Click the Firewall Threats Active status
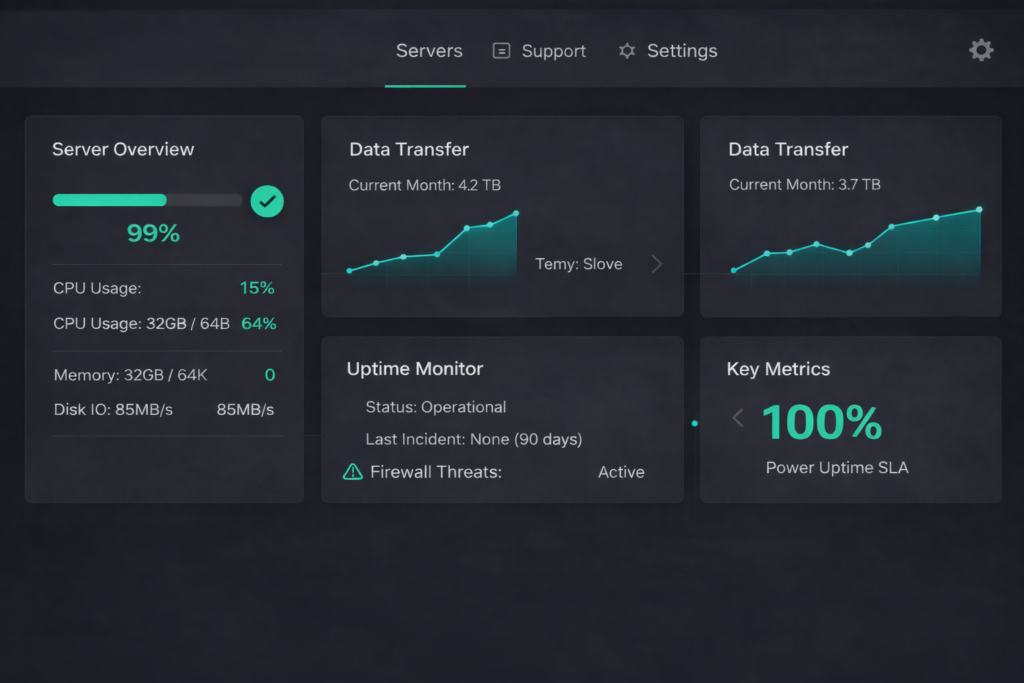Viewport: 1024px width, 683px height. click(621, 472)
